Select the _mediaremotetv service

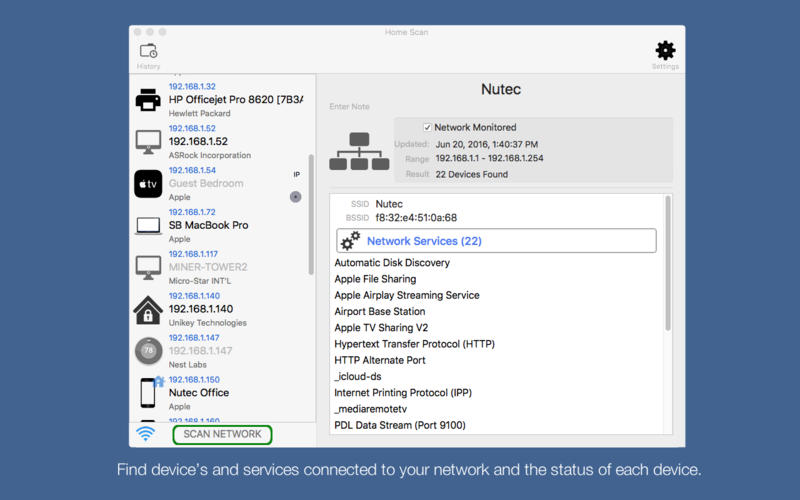(370, 409)
